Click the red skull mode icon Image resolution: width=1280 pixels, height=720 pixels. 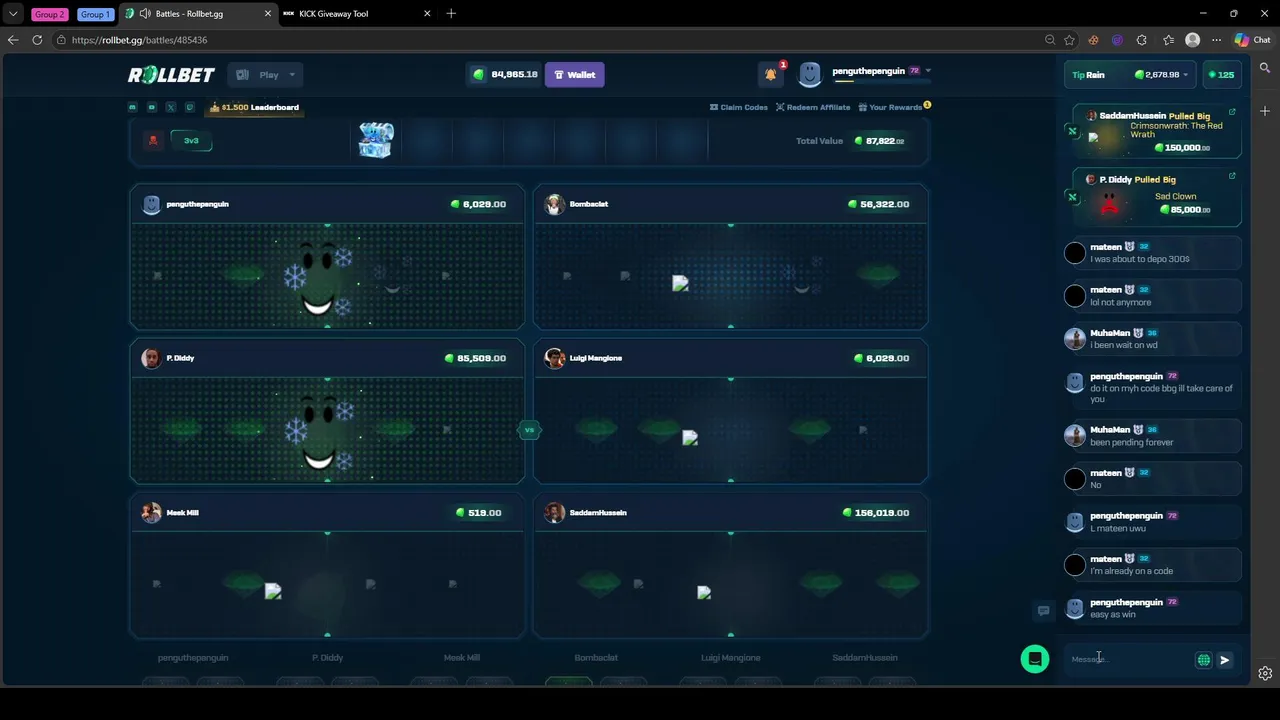click(x=153, y=140)
